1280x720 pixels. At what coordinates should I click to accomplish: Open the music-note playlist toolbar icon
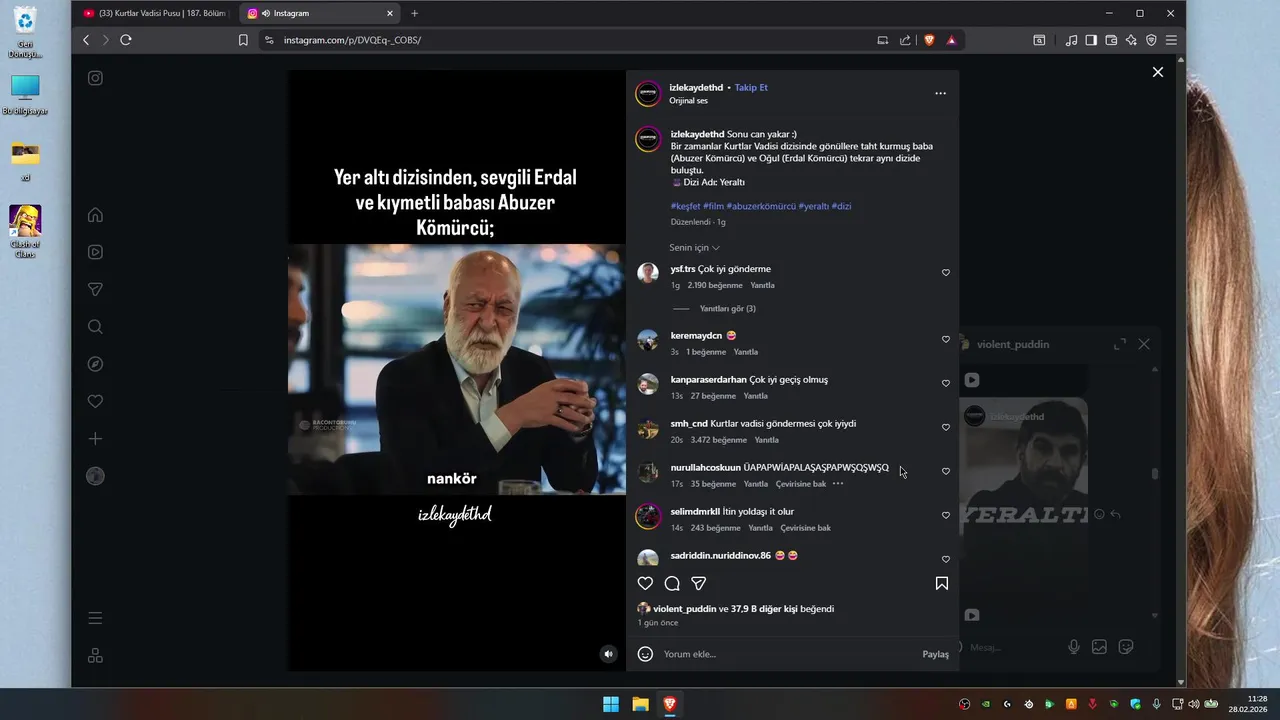click(x=1071, y=40)
